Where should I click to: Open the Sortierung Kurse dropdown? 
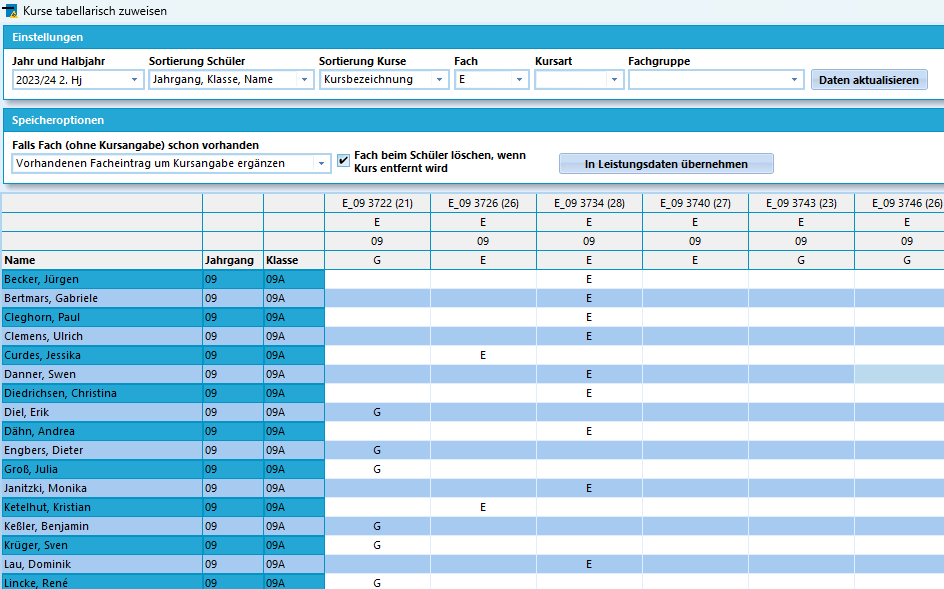[384, 79]
